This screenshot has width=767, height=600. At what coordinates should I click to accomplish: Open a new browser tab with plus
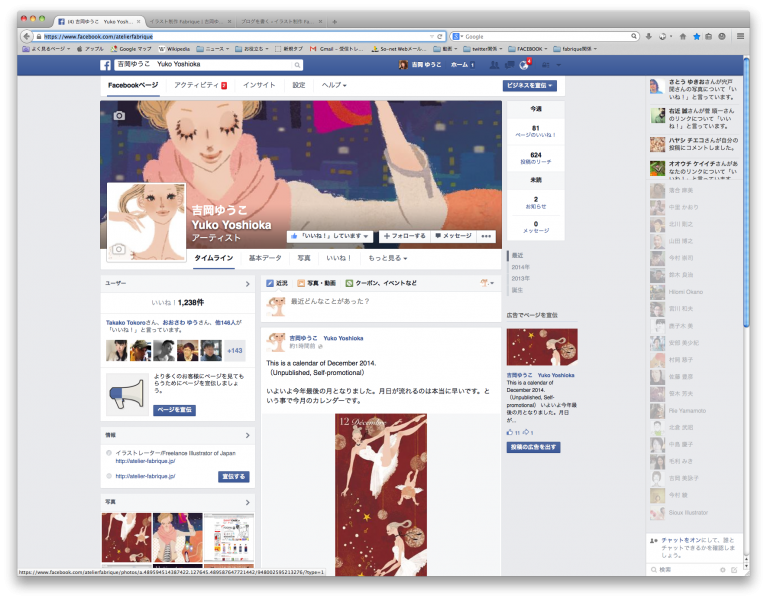point(335,22)
